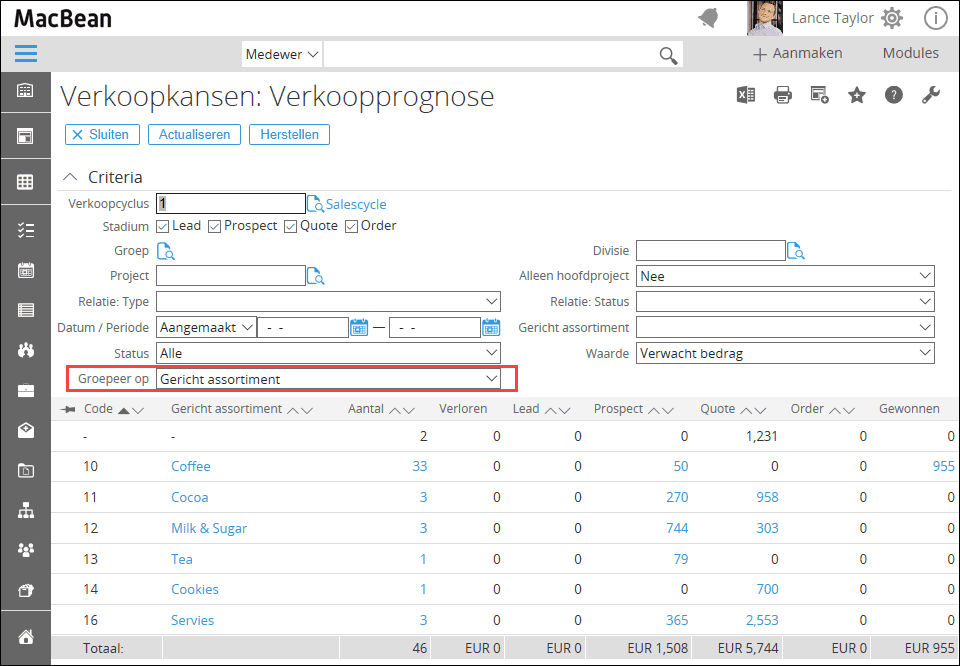The width and height of the screenshot is (960, 666).
Task: Click the Excel export icon
Action: [x=745, y=95]
